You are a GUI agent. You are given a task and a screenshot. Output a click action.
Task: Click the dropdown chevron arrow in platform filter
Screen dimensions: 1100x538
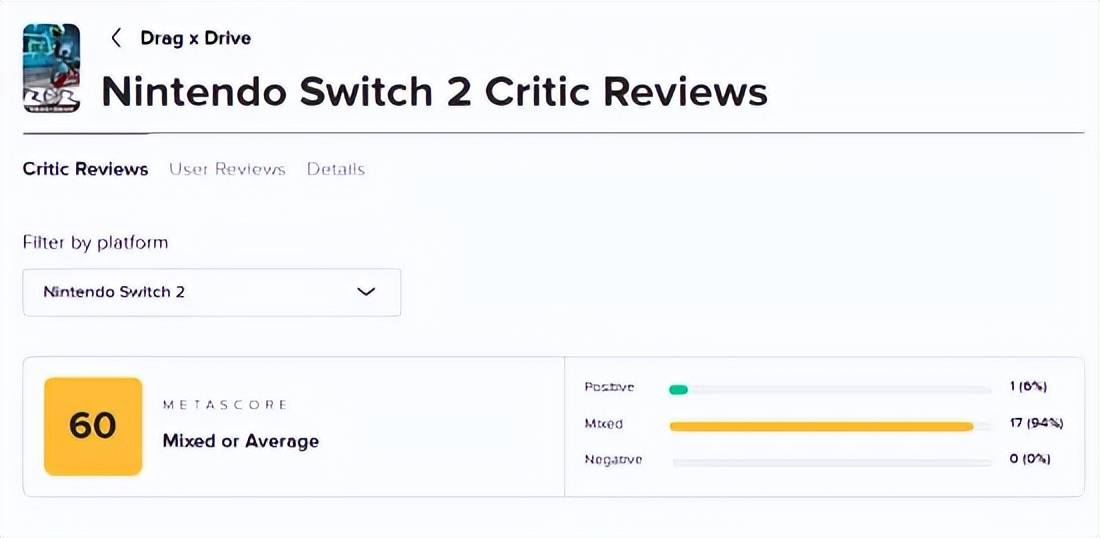pyautogui.click(x=366, y=292)
